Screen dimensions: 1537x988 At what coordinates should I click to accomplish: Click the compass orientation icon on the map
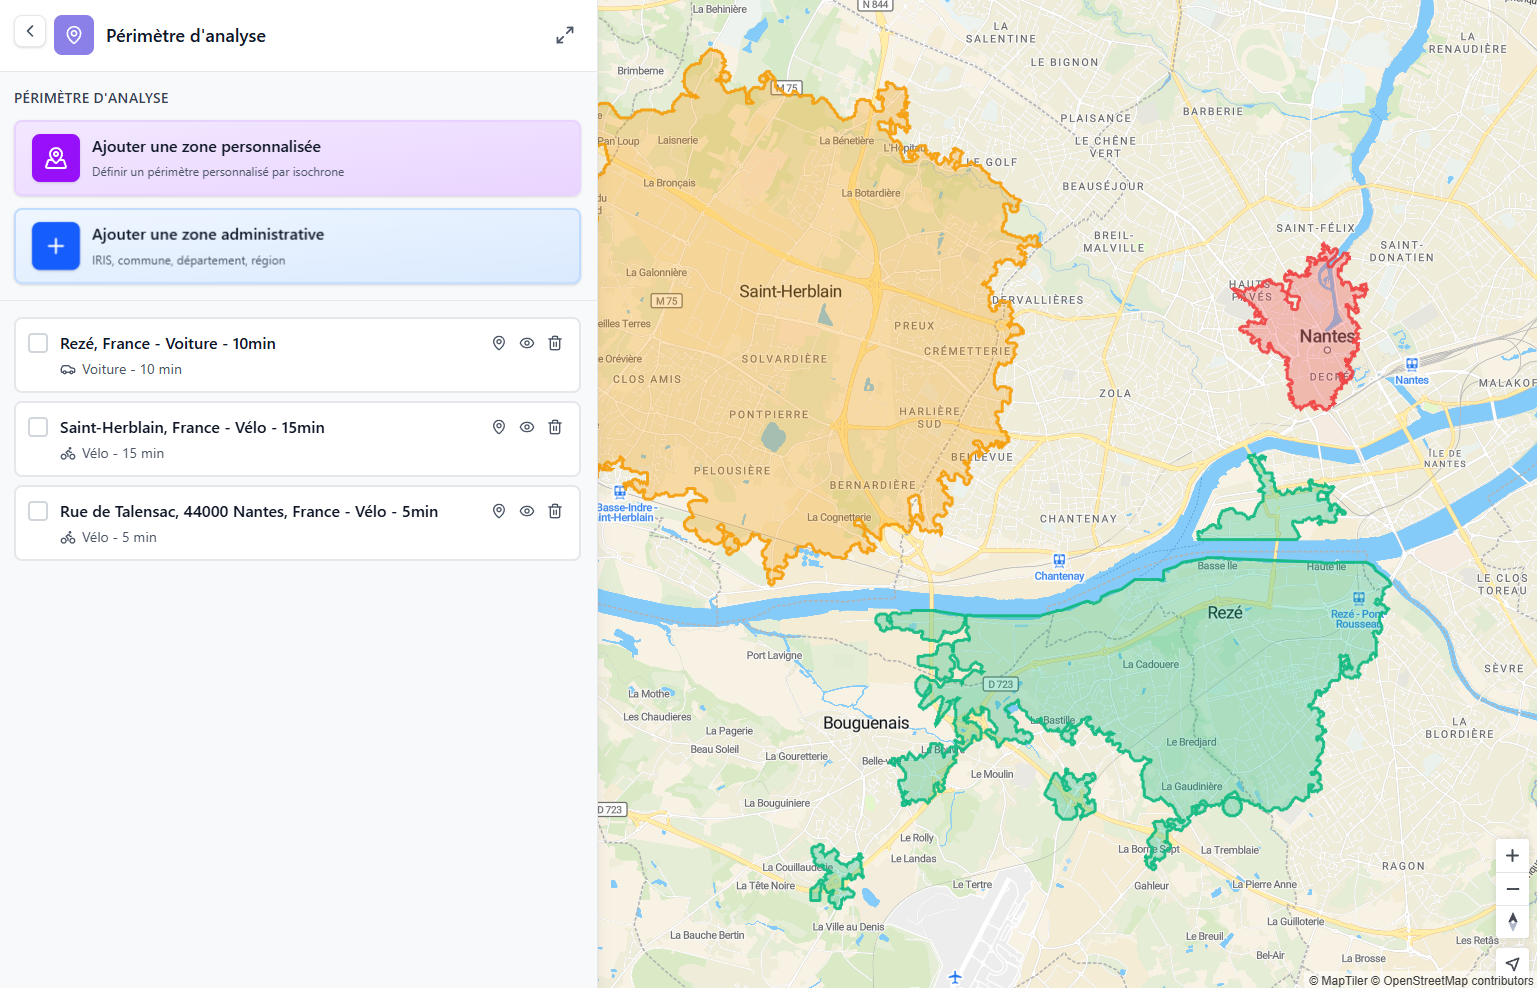click(x=1512, y=921)
